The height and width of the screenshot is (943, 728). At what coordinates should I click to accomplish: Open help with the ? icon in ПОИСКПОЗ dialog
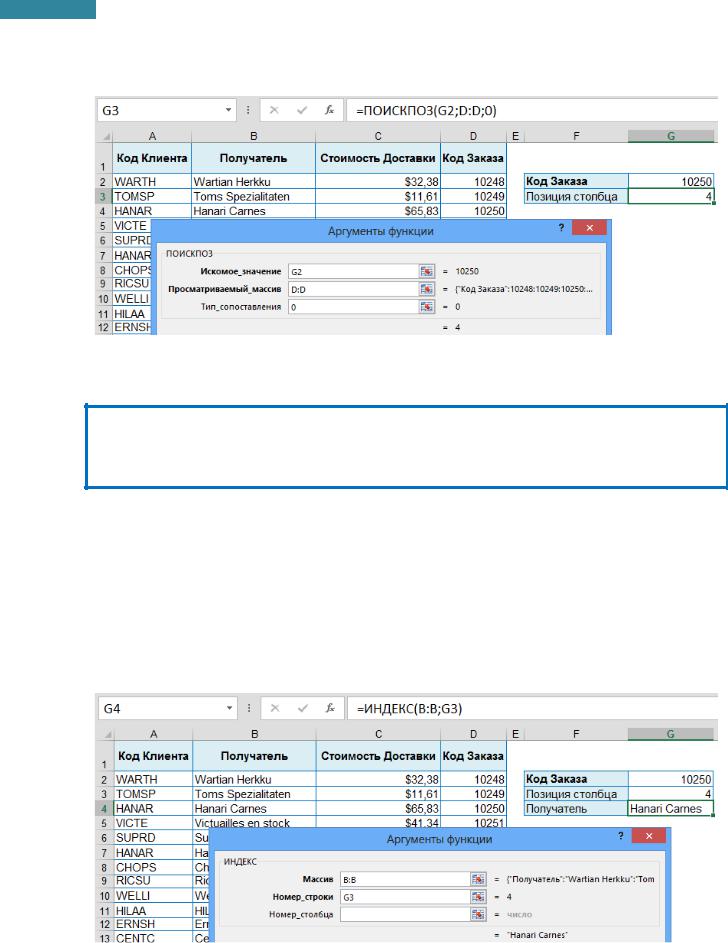pos(561,228)
